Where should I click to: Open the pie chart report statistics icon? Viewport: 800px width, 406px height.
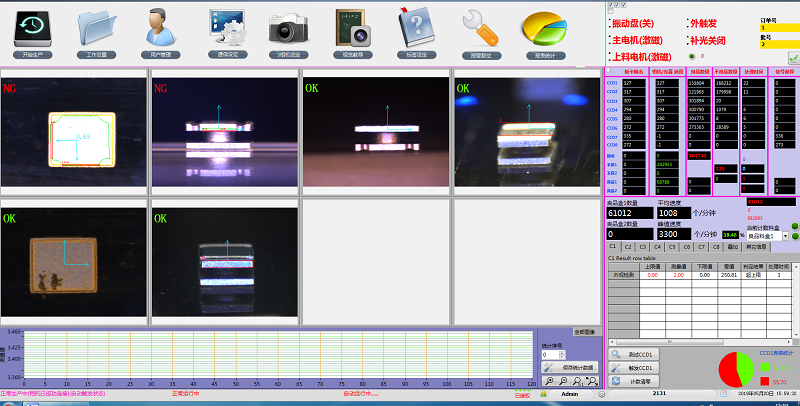[545, 27]
